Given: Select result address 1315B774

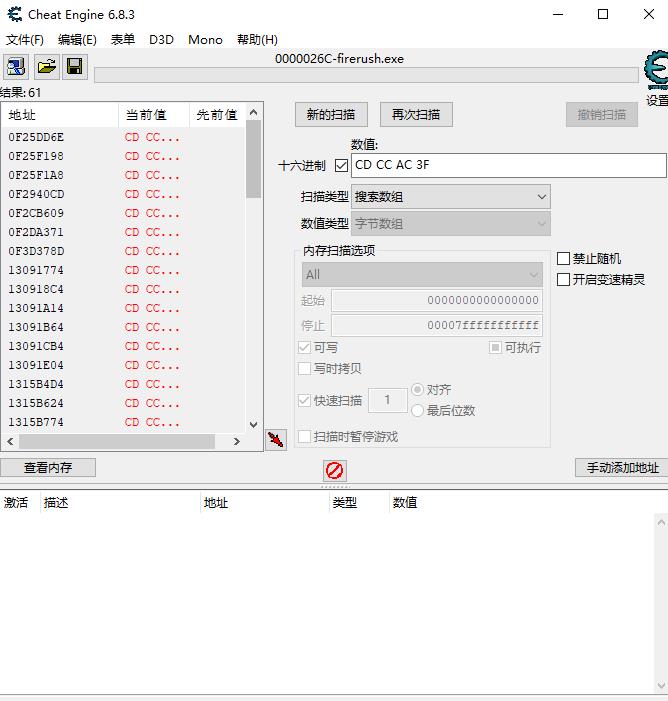Looking at the screenshot, I should tap(36, 422).
